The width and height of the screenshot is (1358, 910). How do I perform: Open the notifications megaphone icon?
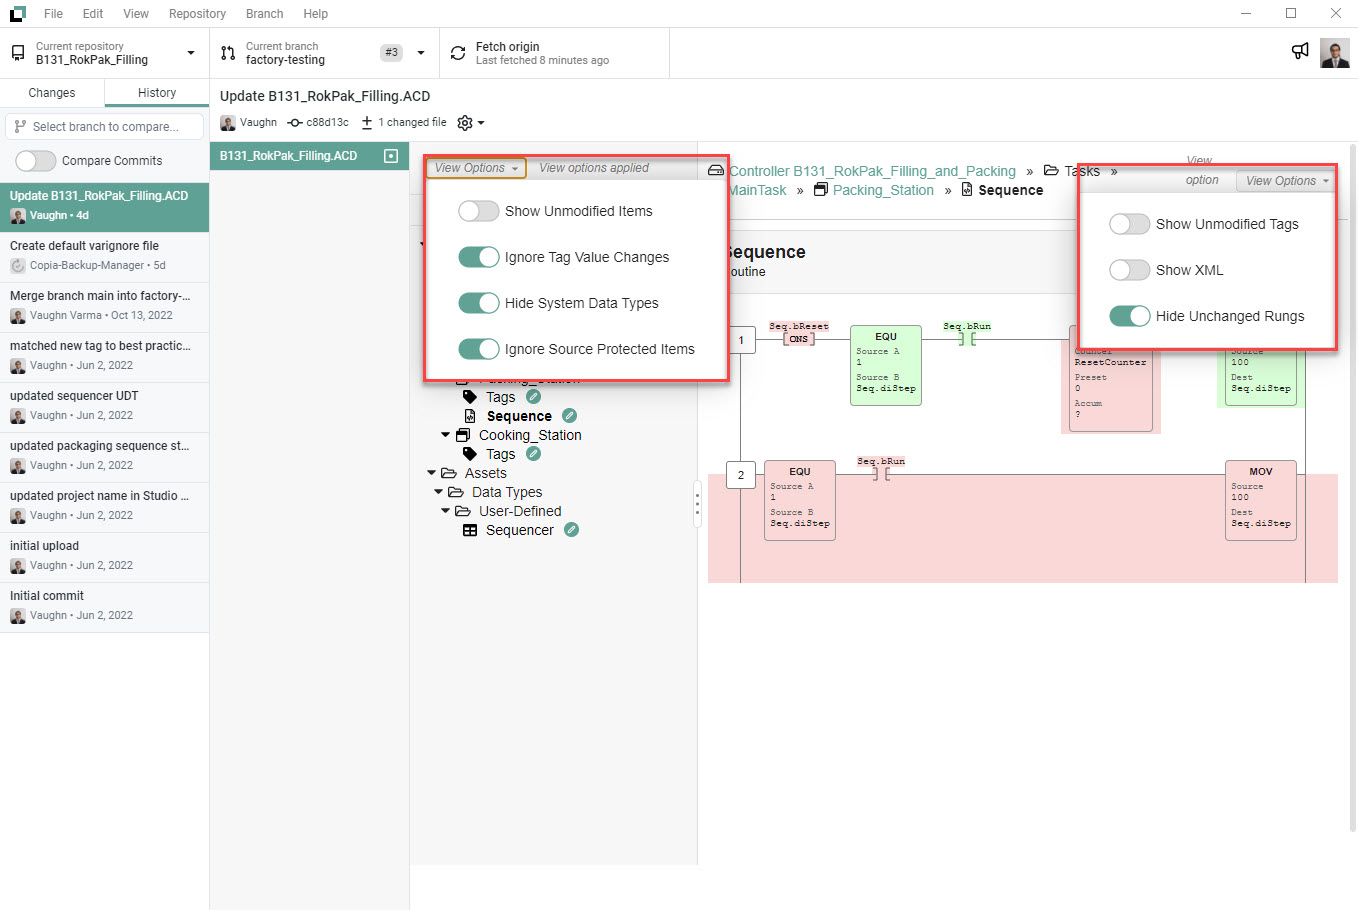coord(1299,51)
